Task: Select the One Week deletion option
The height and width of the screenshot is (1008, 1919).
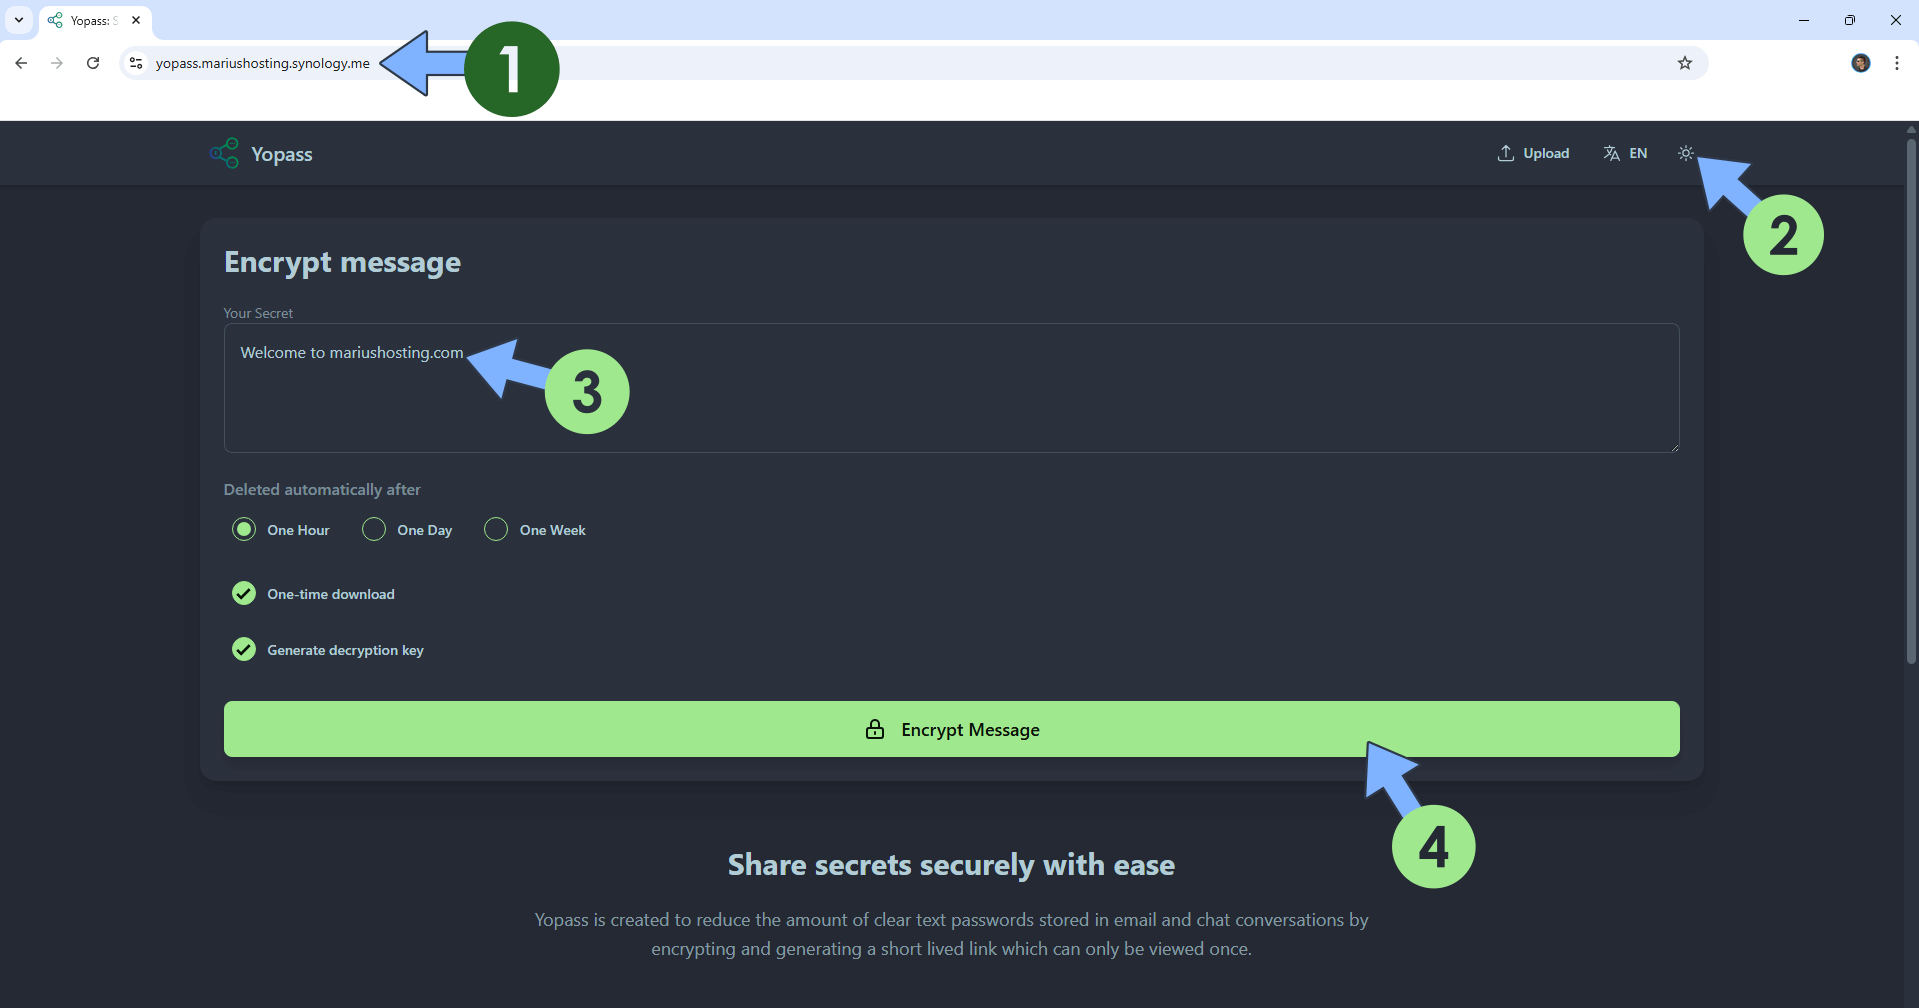Action: [x=495, y=529]
